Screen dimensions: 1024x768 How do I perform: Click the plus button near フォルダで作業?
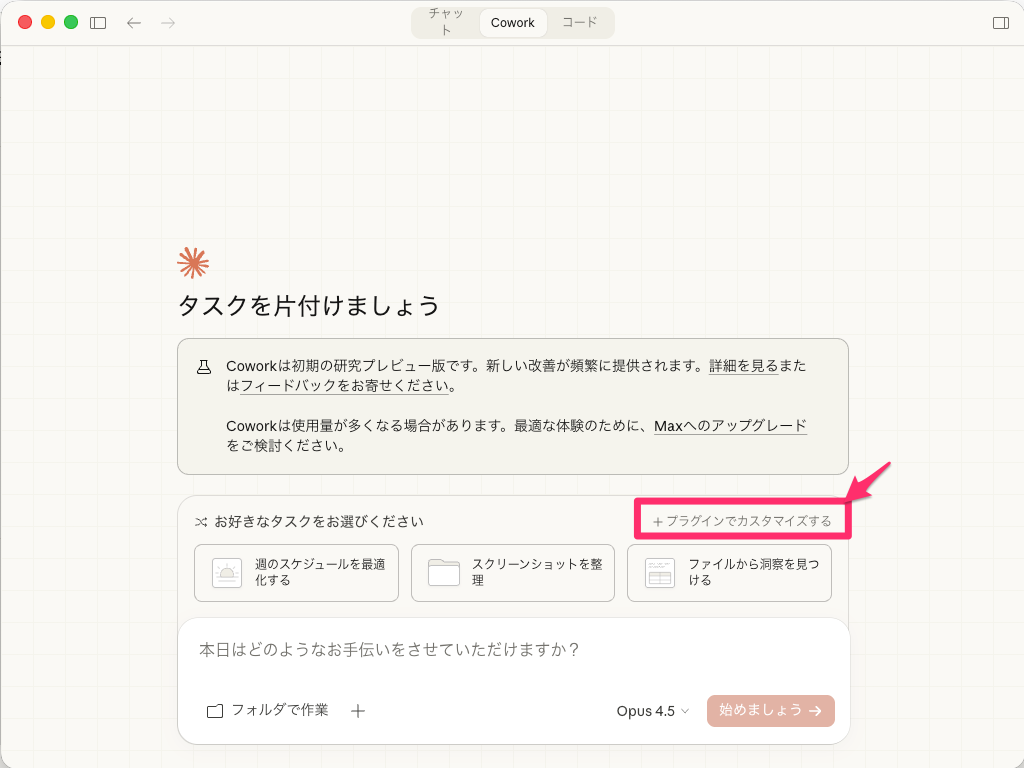pos(358,711)
